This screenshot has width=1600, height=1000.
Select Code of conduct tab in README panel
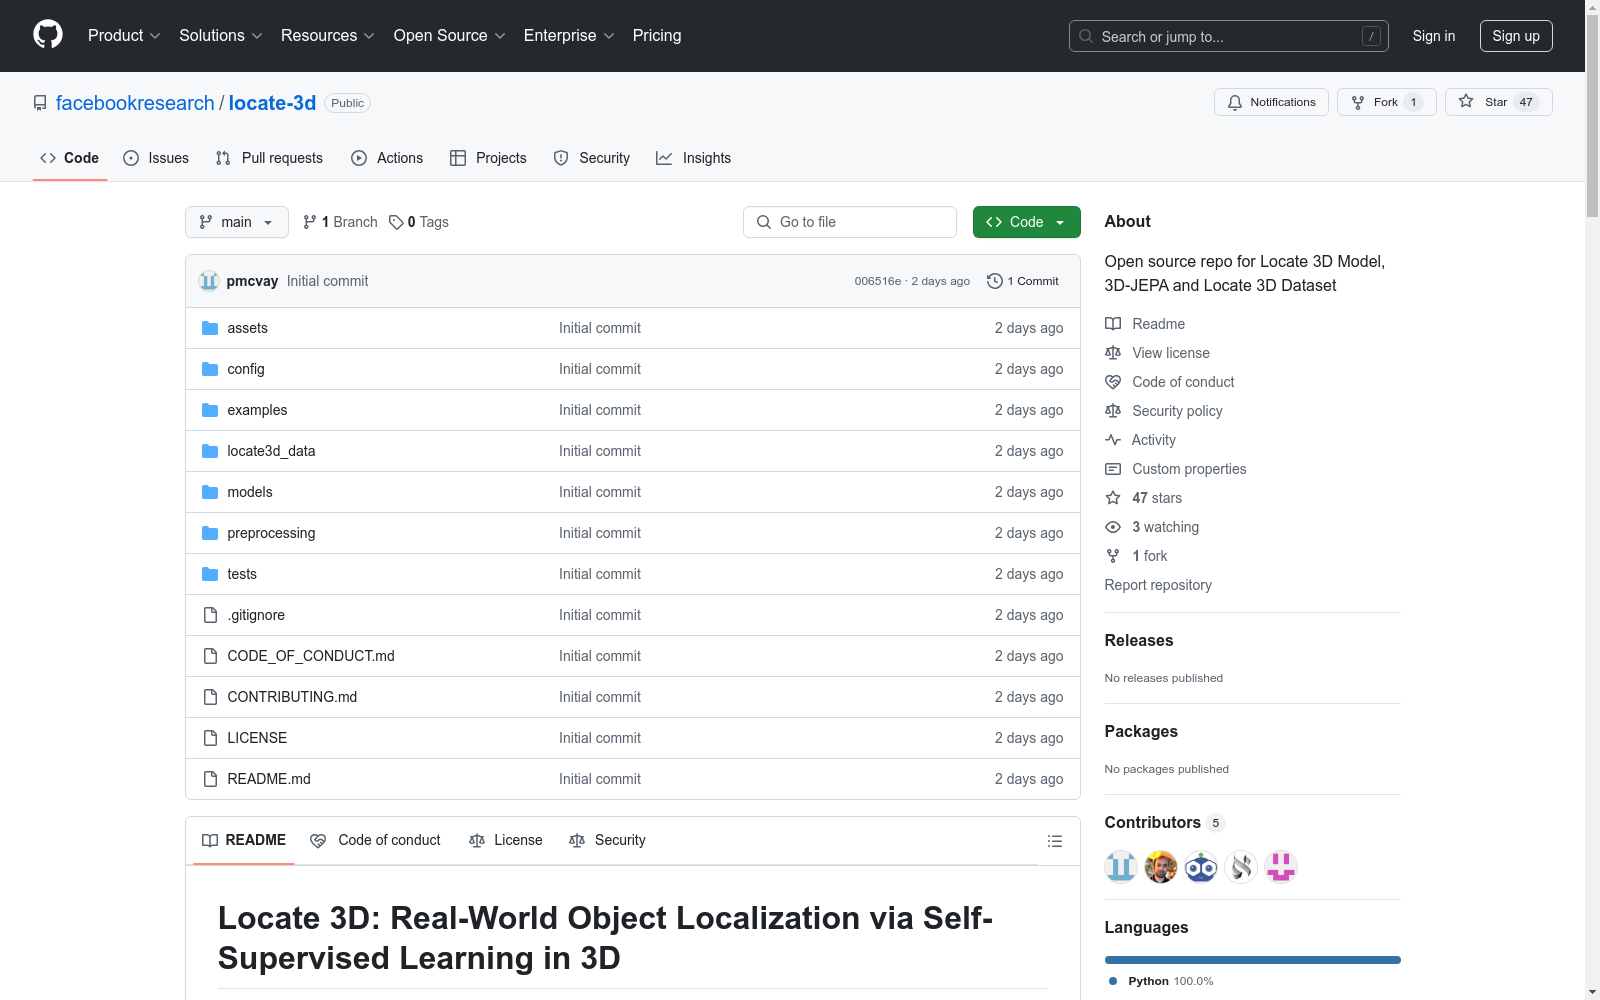376,841
